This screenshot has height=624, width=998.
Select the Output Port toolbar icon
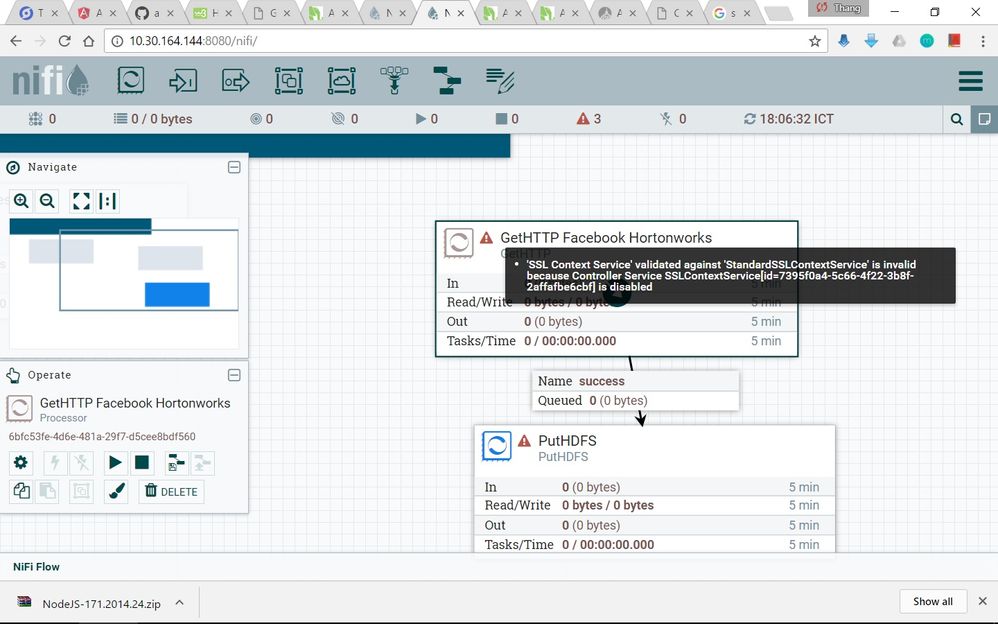click(236, 81)
